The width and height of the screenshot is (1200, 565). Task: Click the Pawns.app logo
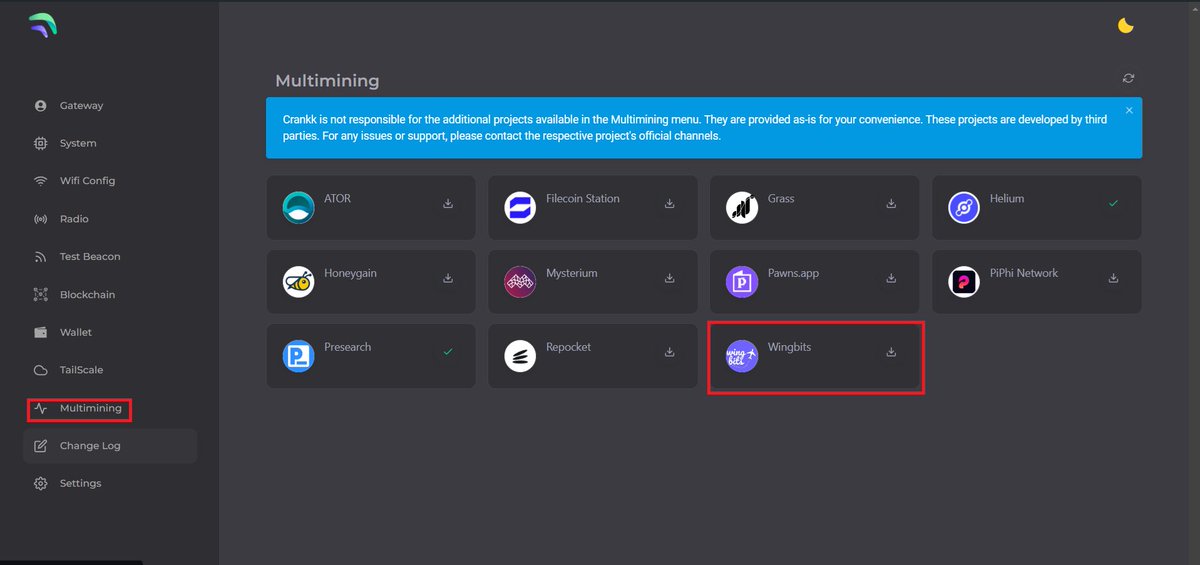pos(742,282)
